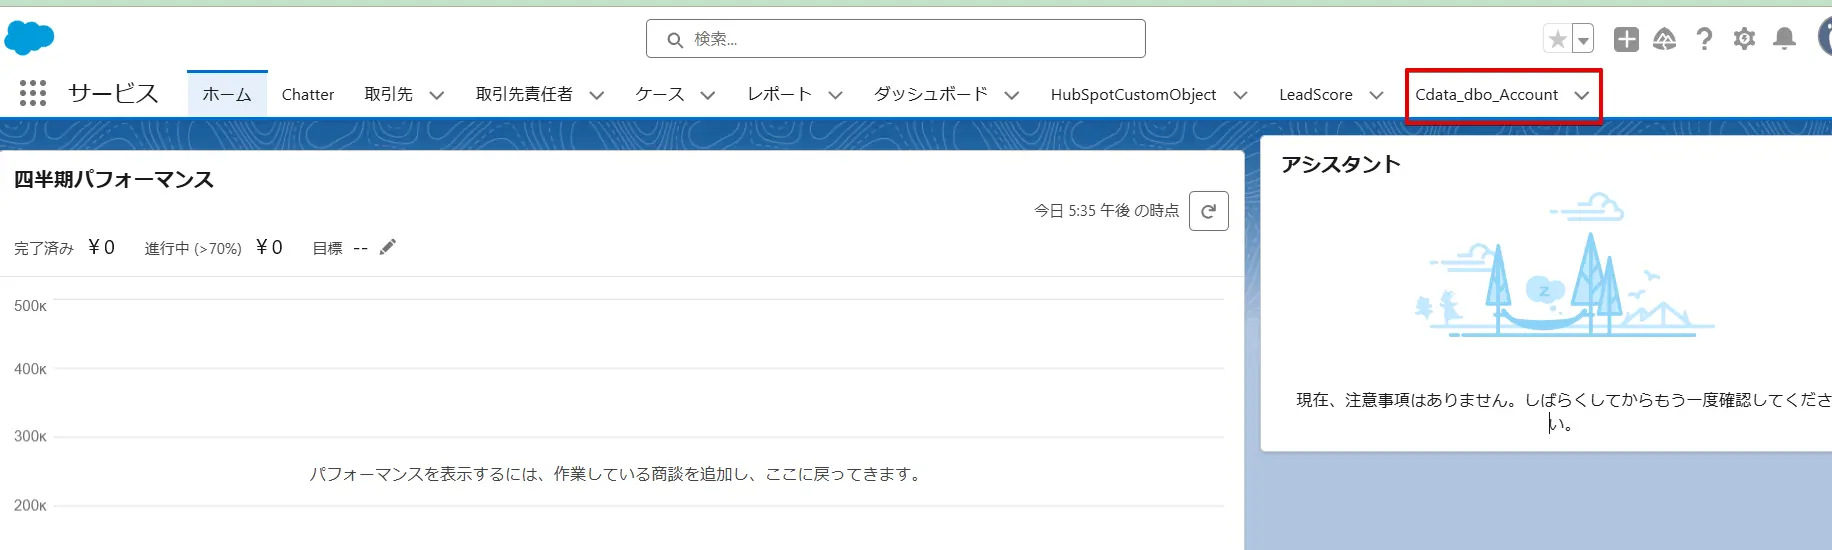Click the パフォーマンスを表示するには chart message

point(617,474)
